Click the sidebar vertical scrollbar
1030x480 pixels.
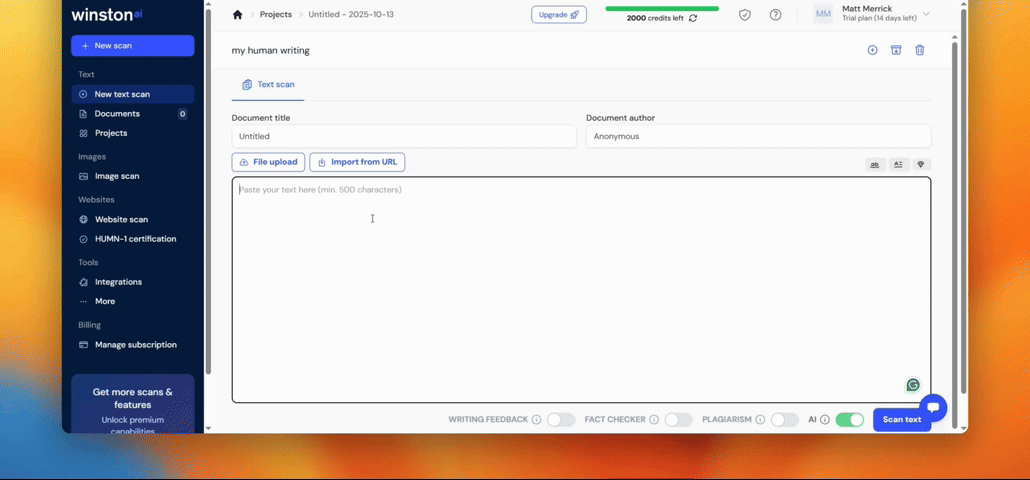[x=208, y=190]
